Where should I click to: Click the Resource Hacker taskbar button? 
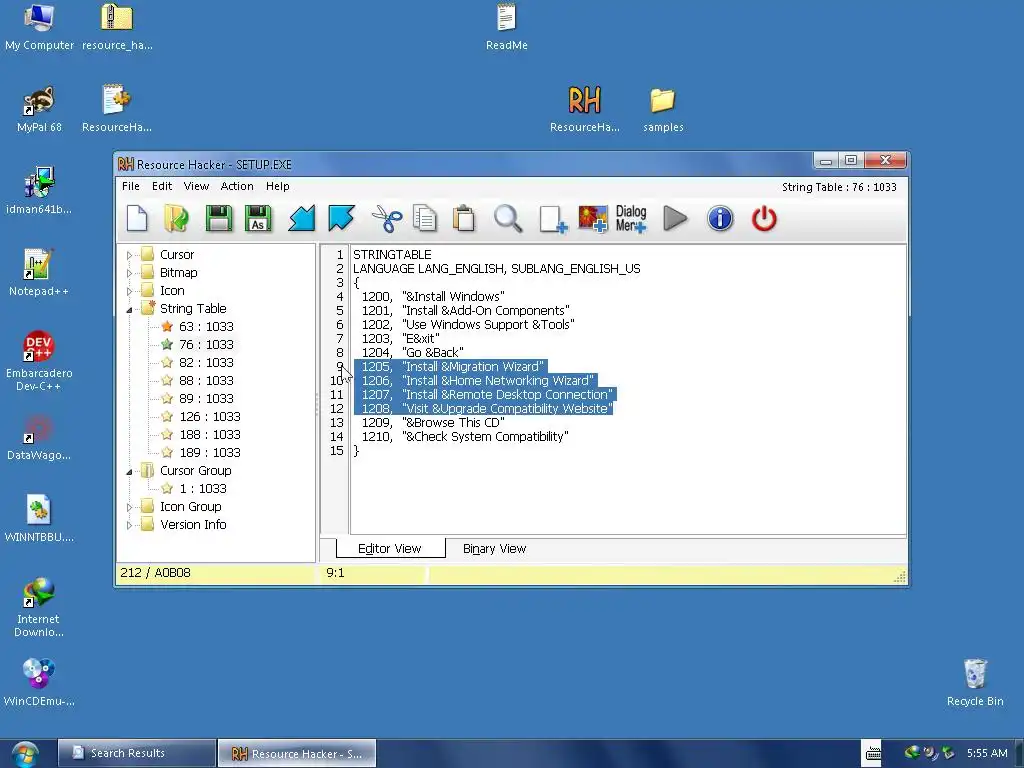click(x=296, y=753)
